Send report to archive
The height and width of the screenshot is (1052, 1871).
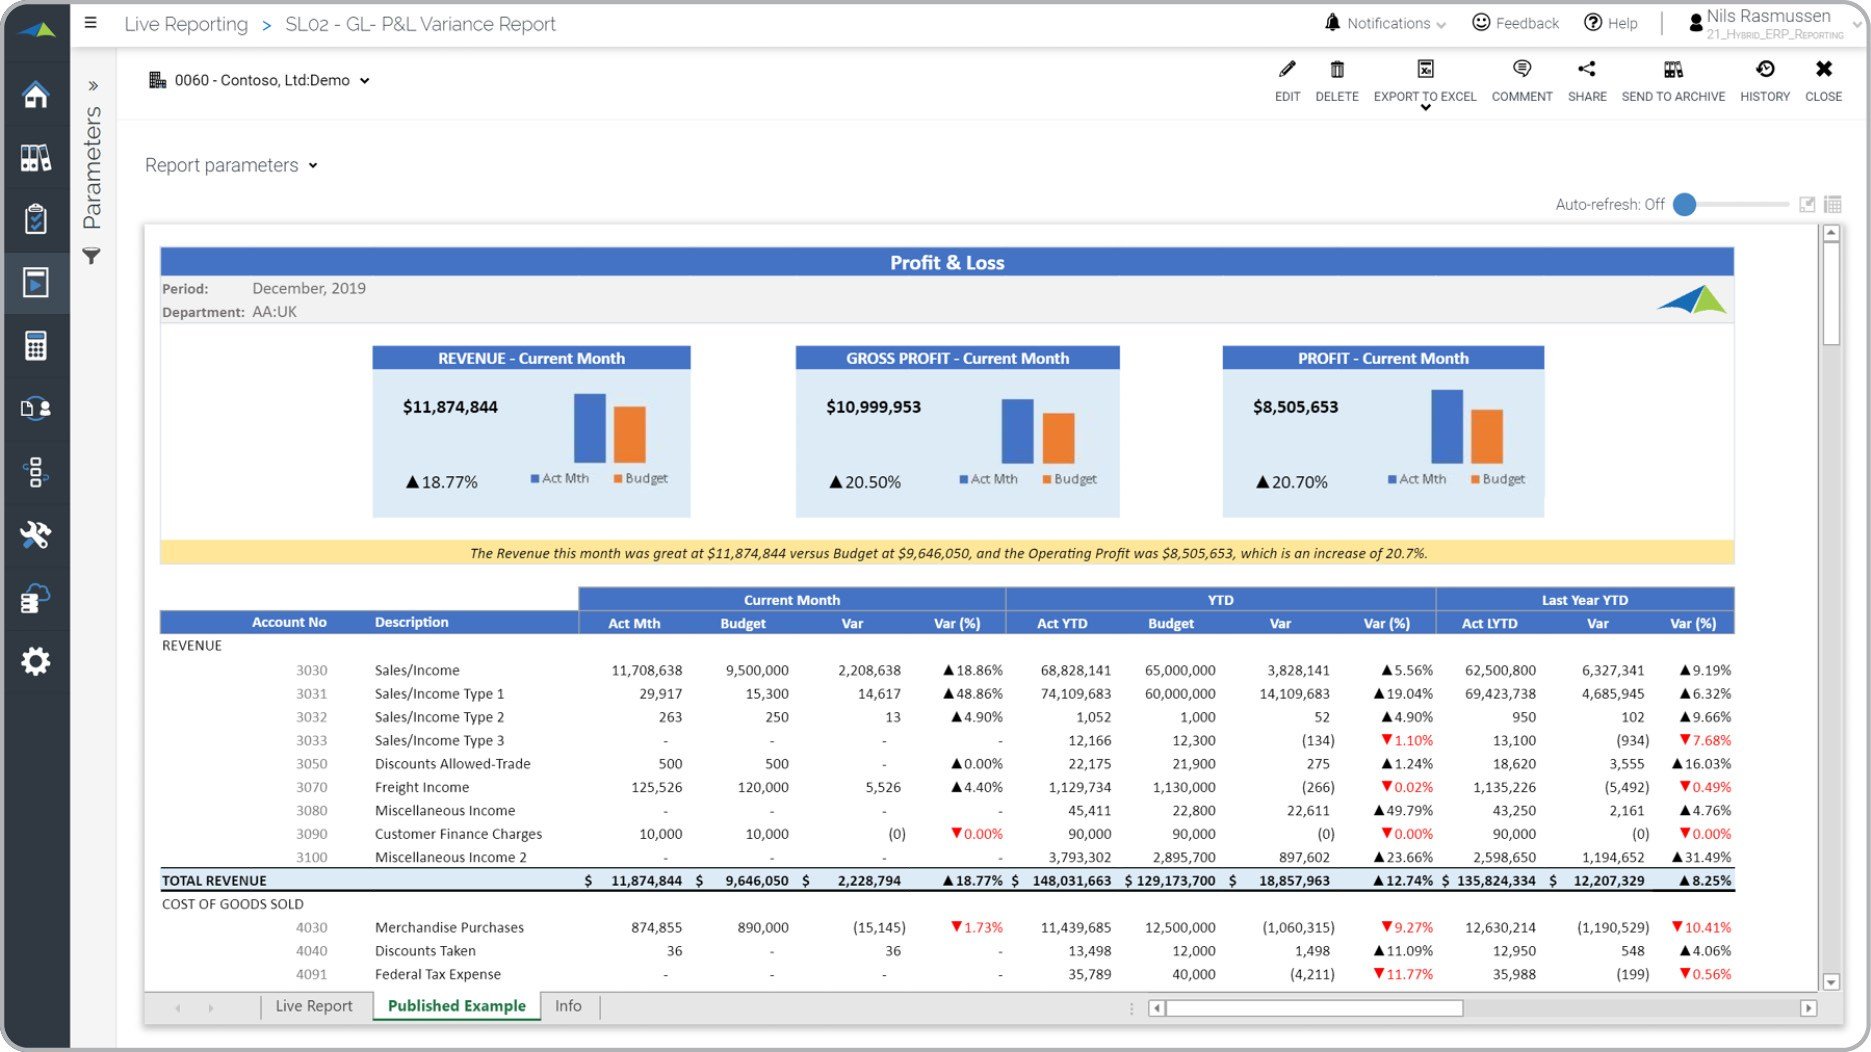tap(1672, 70)
